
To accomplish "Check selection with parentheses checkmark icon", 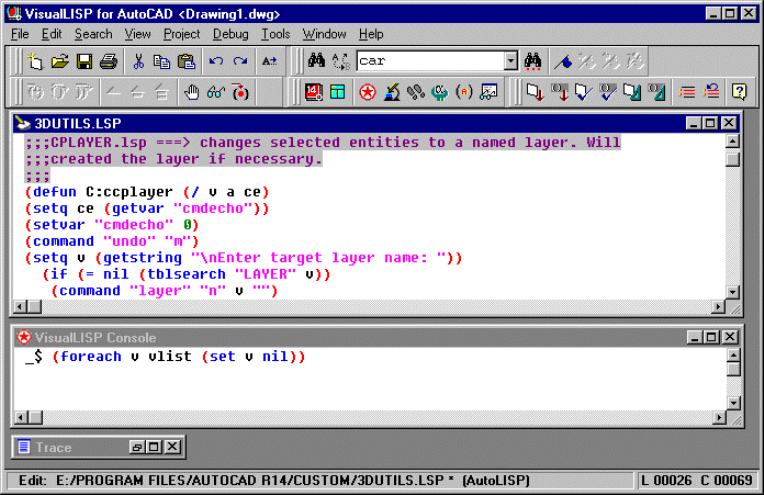I will [608, 92].
